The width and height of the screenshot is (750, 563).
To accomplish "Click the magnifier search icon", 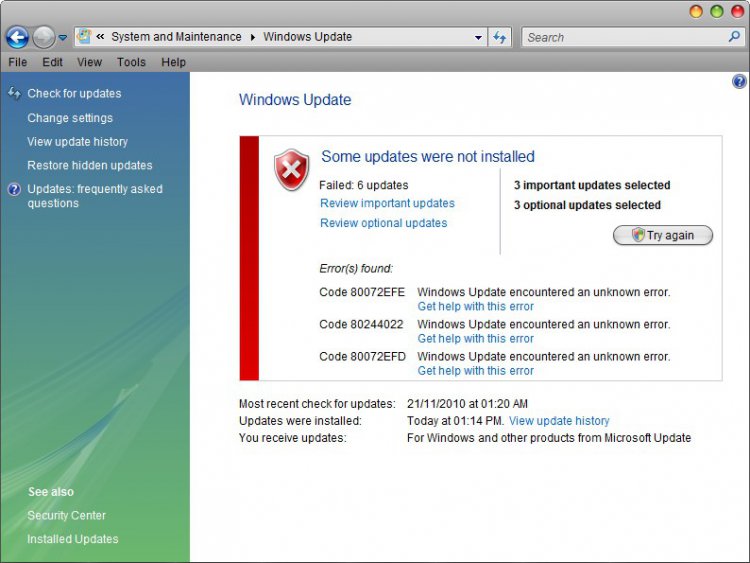I will [x=734, y=36].
